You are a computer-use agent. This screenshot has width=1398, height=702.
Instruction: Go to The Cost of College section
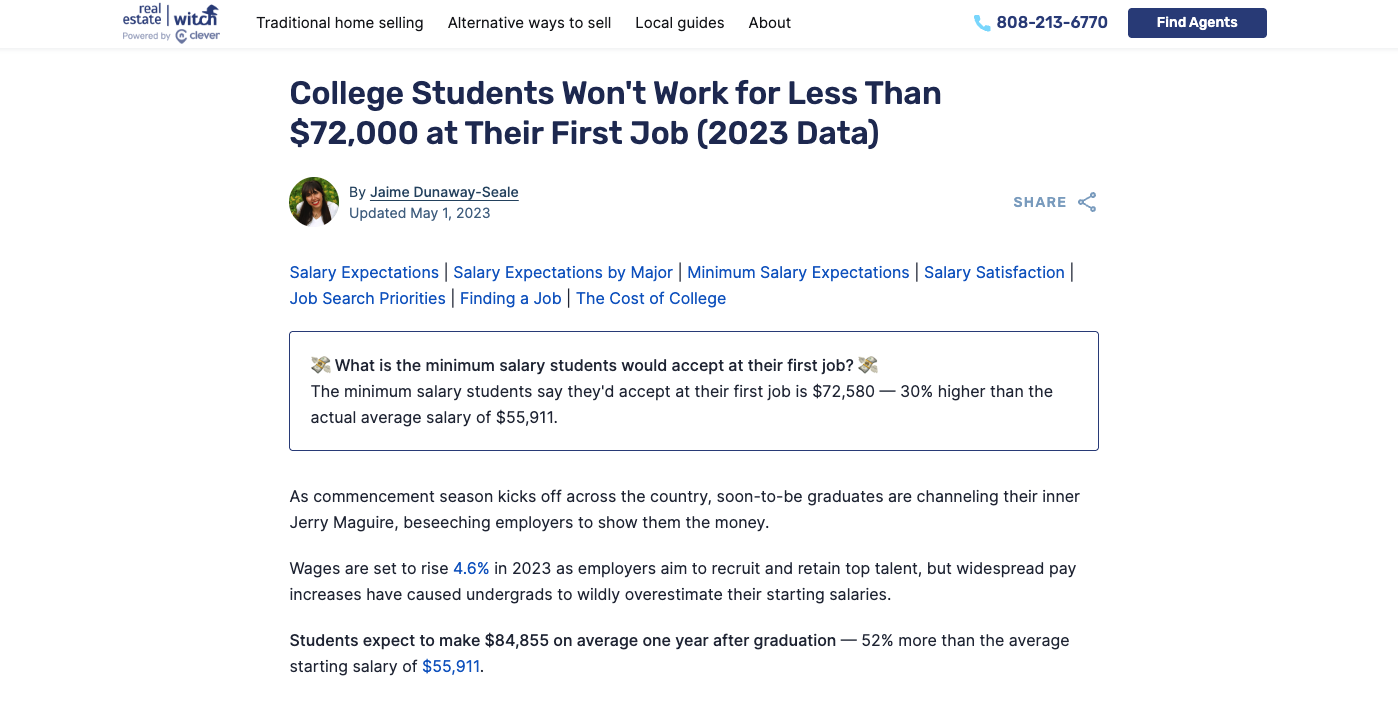pos(651,298)
